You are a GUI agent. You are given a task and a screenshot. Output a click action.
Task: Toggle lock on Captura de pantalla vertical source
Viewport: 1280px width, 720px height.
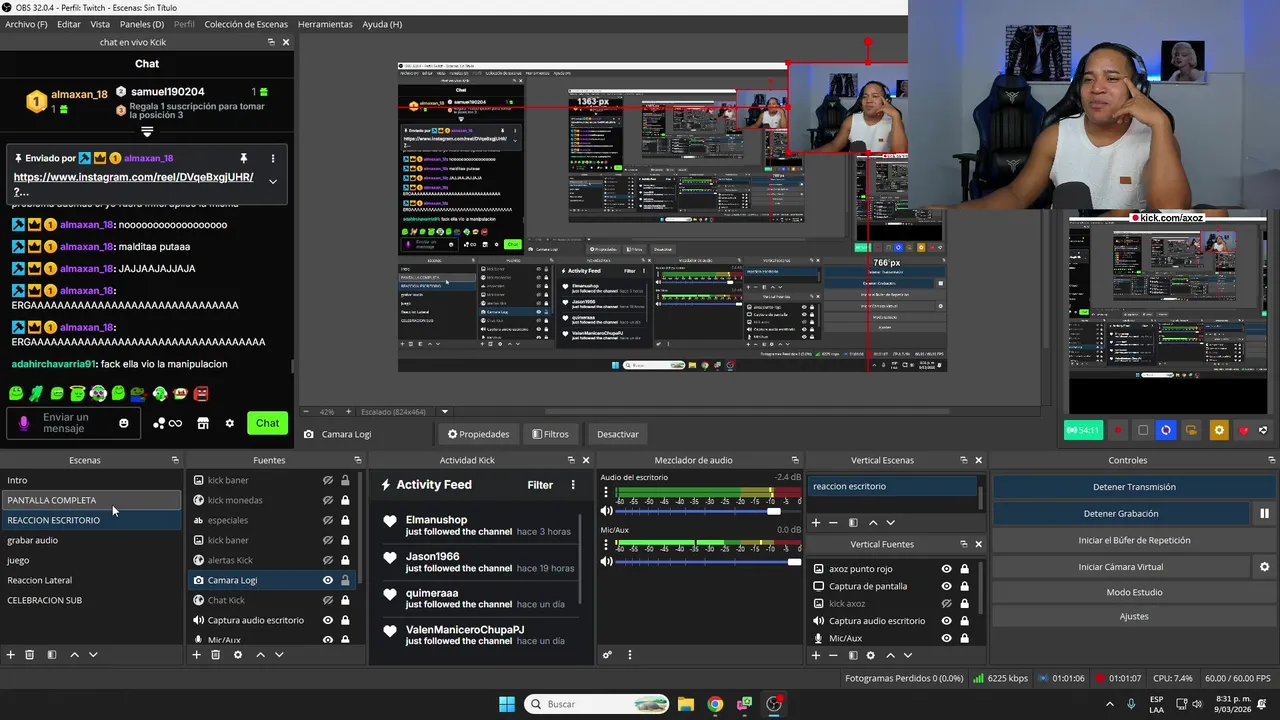pyautogui.click(x=964, y=586)
